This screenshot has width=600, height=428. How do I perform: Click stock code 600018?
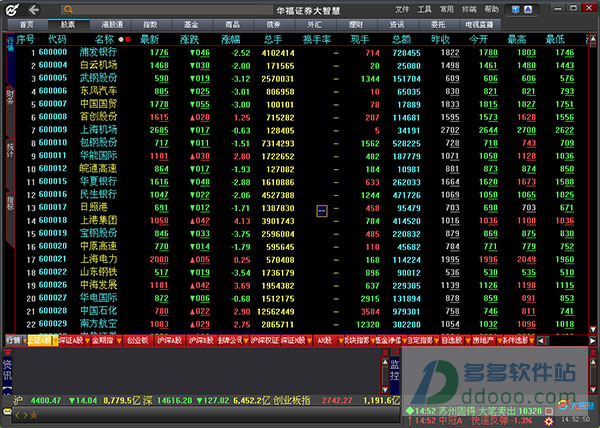click(x=53, y=220)
